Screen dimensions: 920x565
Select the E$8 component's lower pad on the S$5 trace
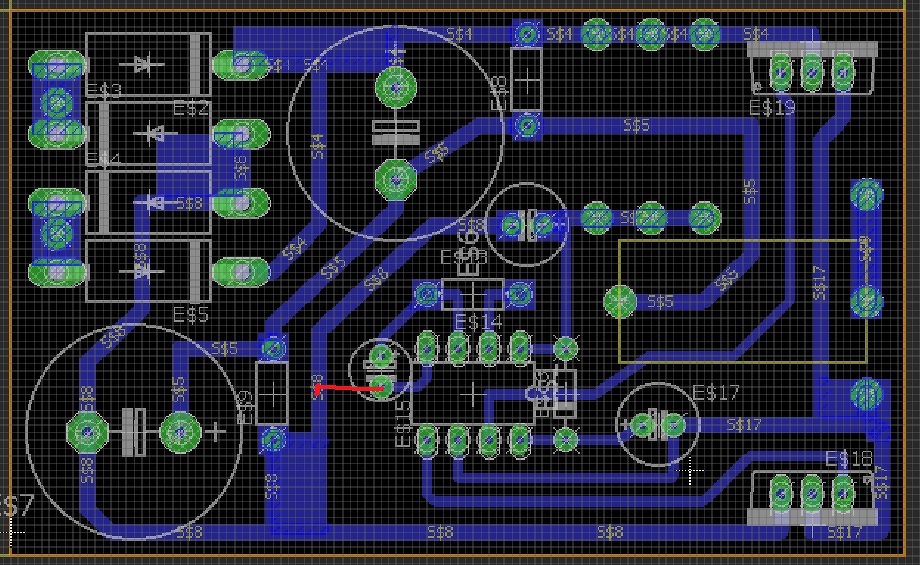527,126
